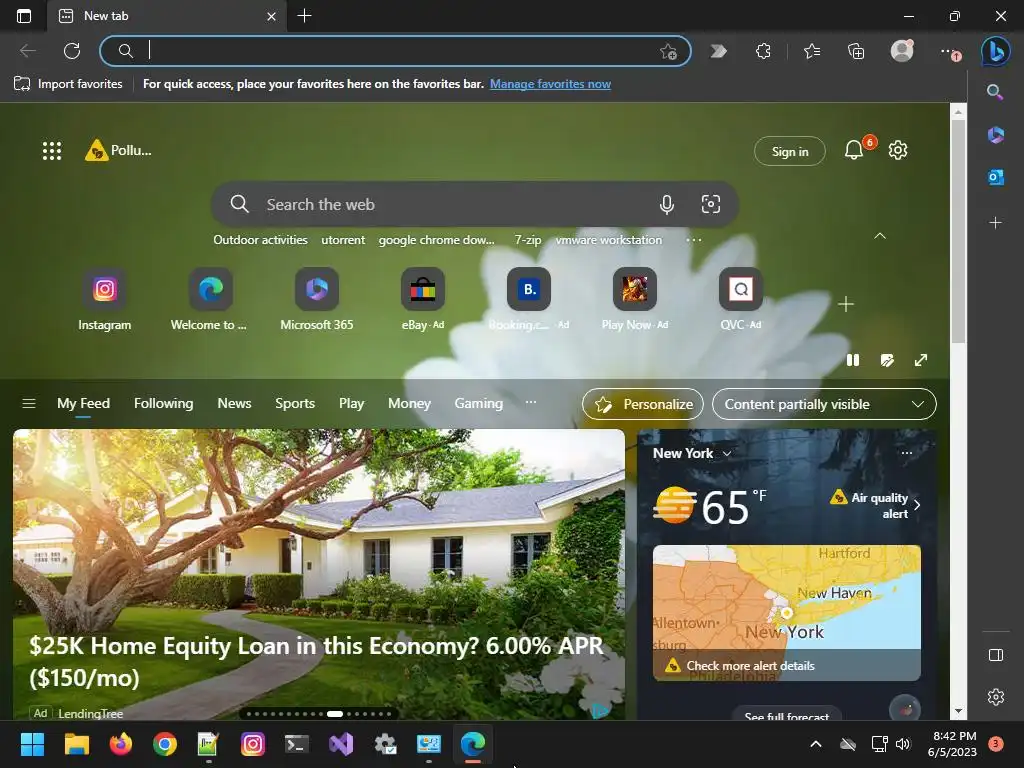
Task: Show more suggested searches ellipsis
Action: coord(694,240)
